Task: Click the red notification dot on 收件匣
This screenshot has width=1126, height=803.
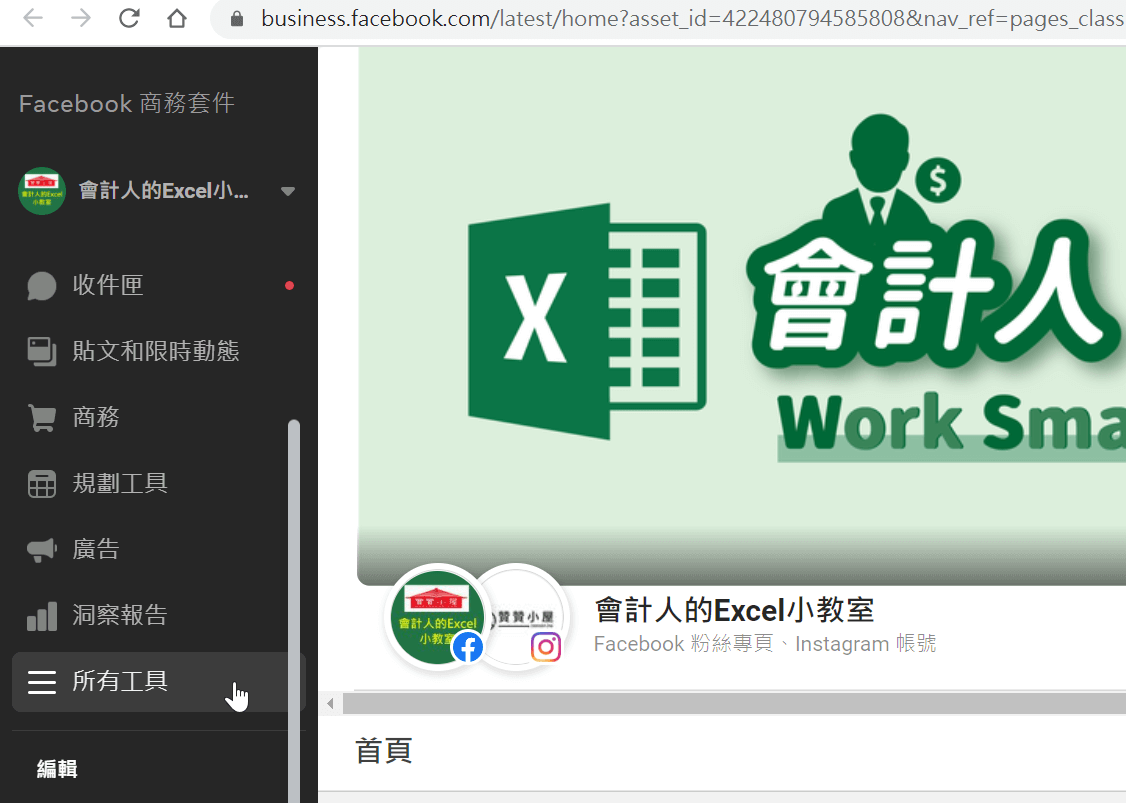Action: pyautogui.click(x=289, y=285)
